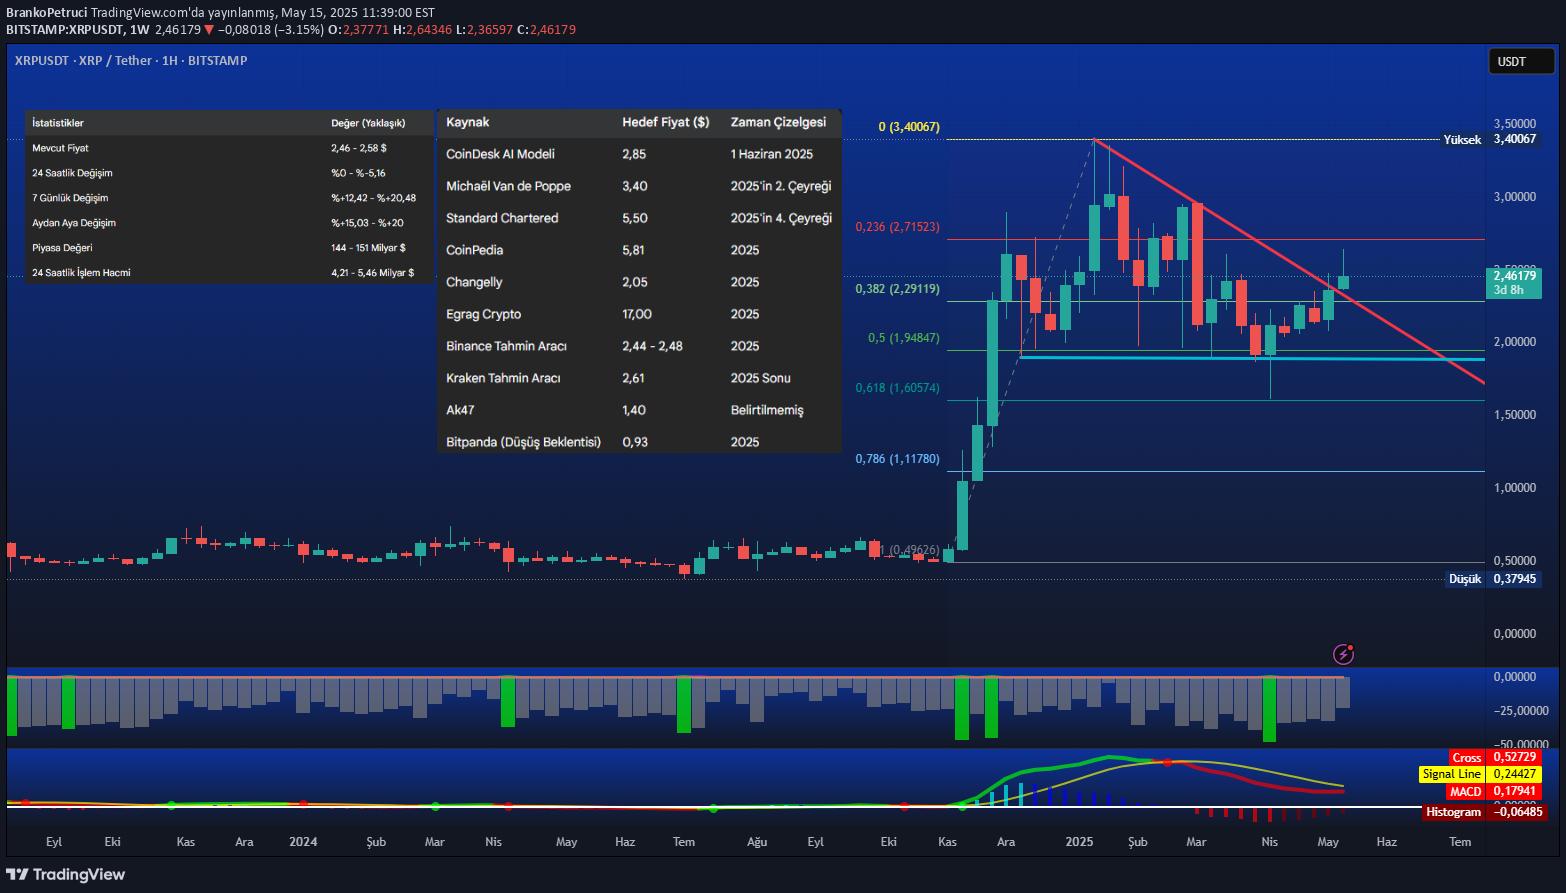Click the 2025'in 2. Çeyreği cell
1566x893 pixels.
781,186
